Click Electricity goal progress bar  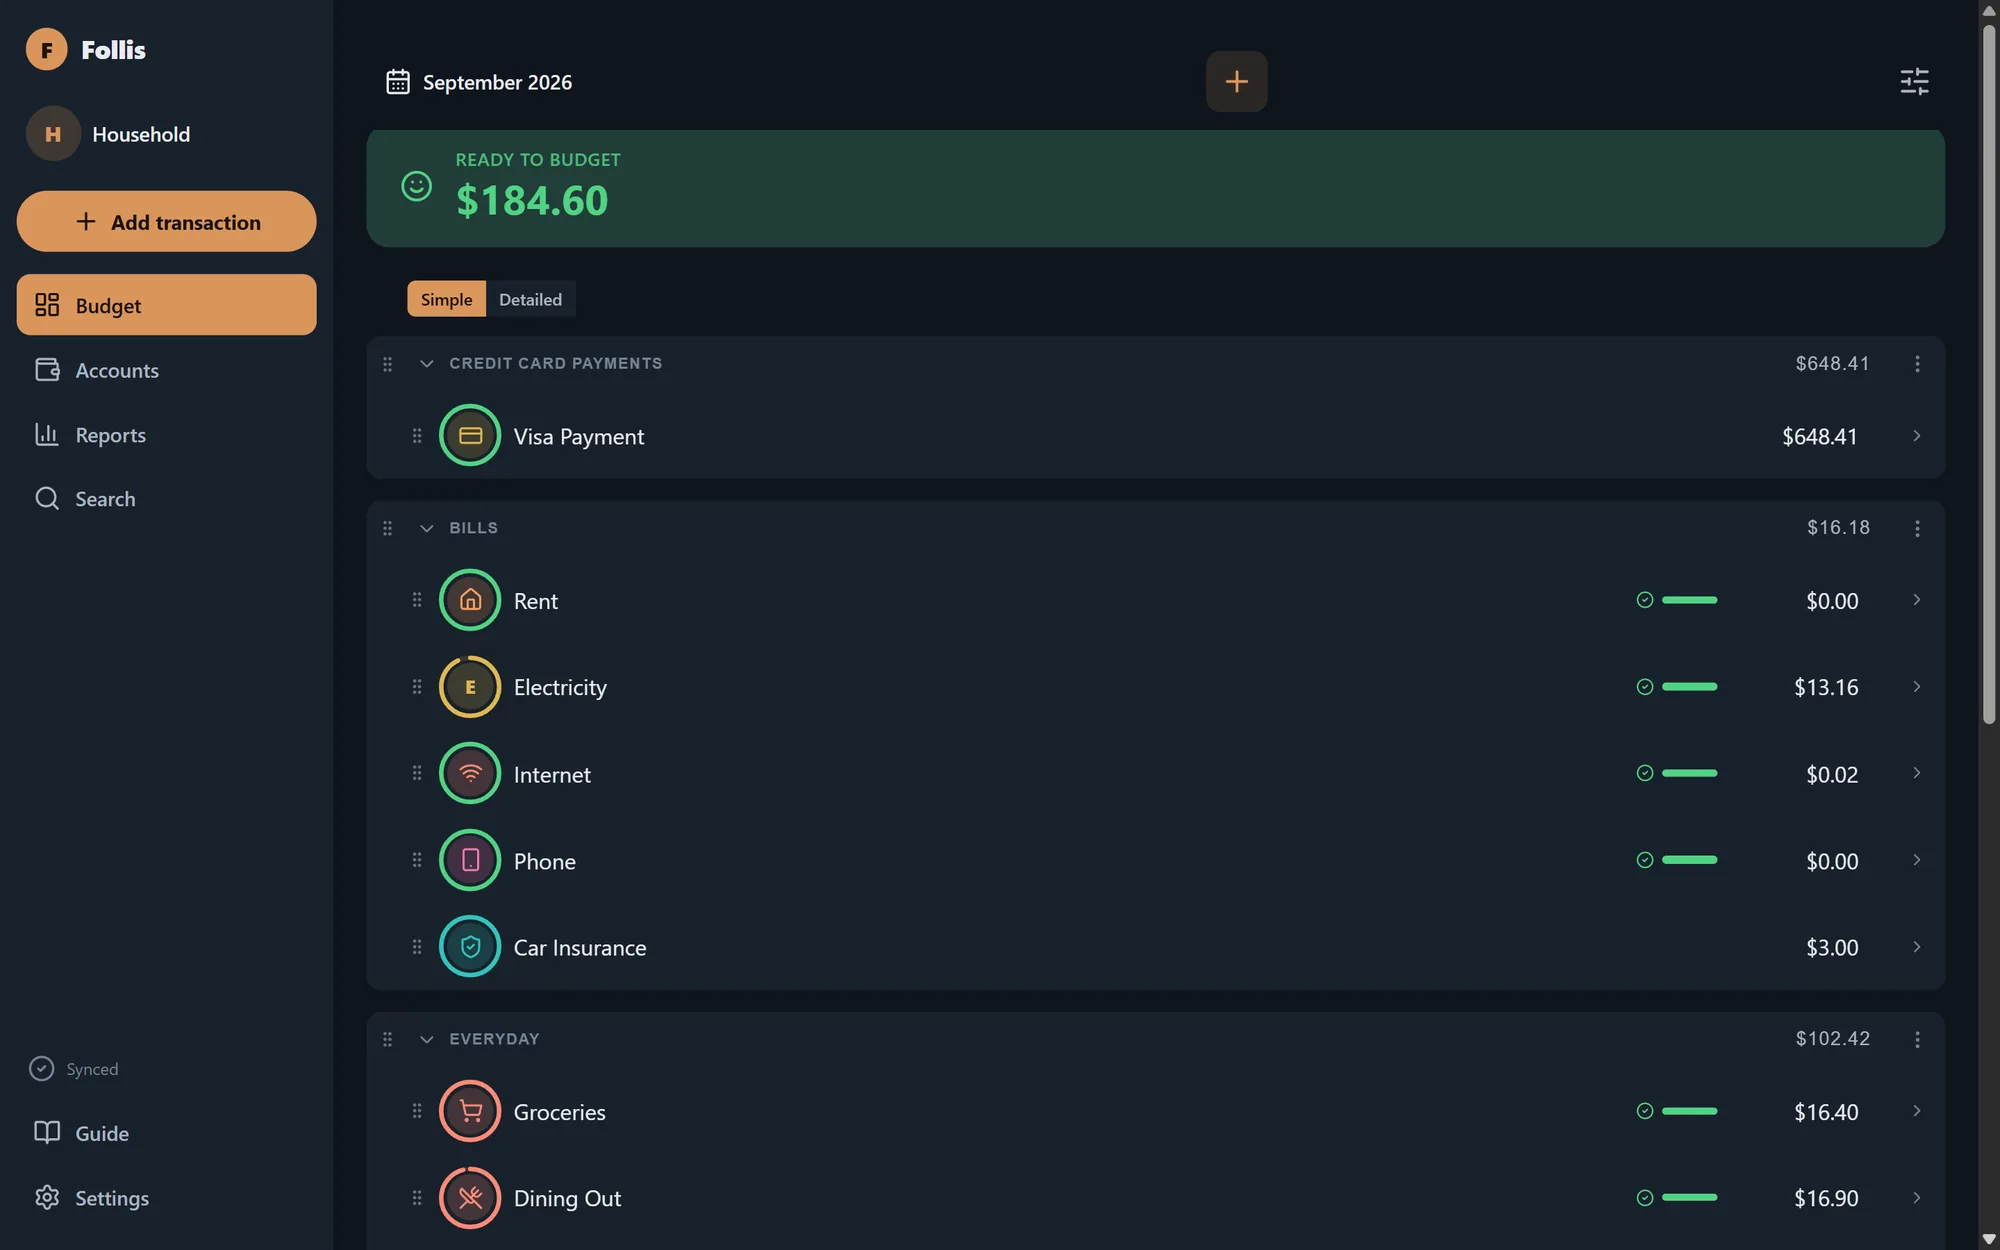pos(1689,687)
